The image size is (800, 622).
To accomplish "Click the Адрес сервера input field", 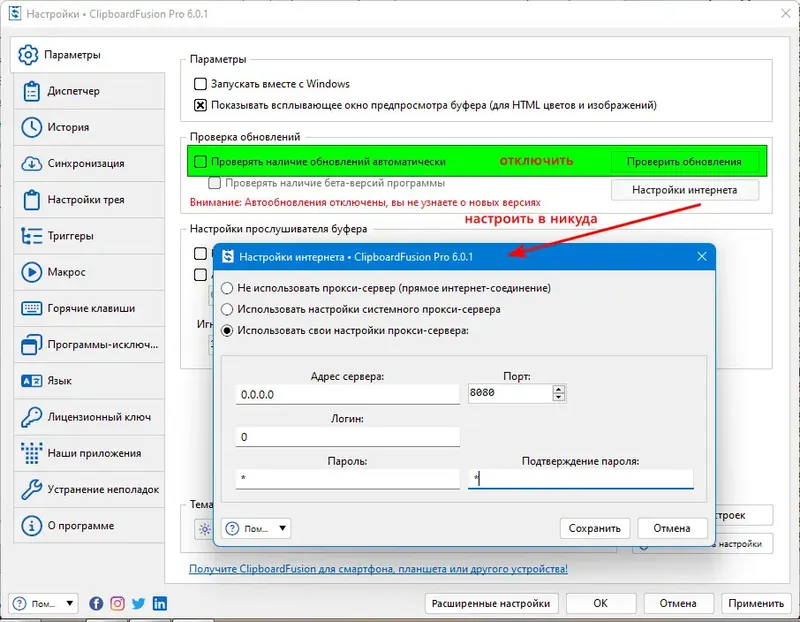I will pyautogui.click(x=347, y=394).
